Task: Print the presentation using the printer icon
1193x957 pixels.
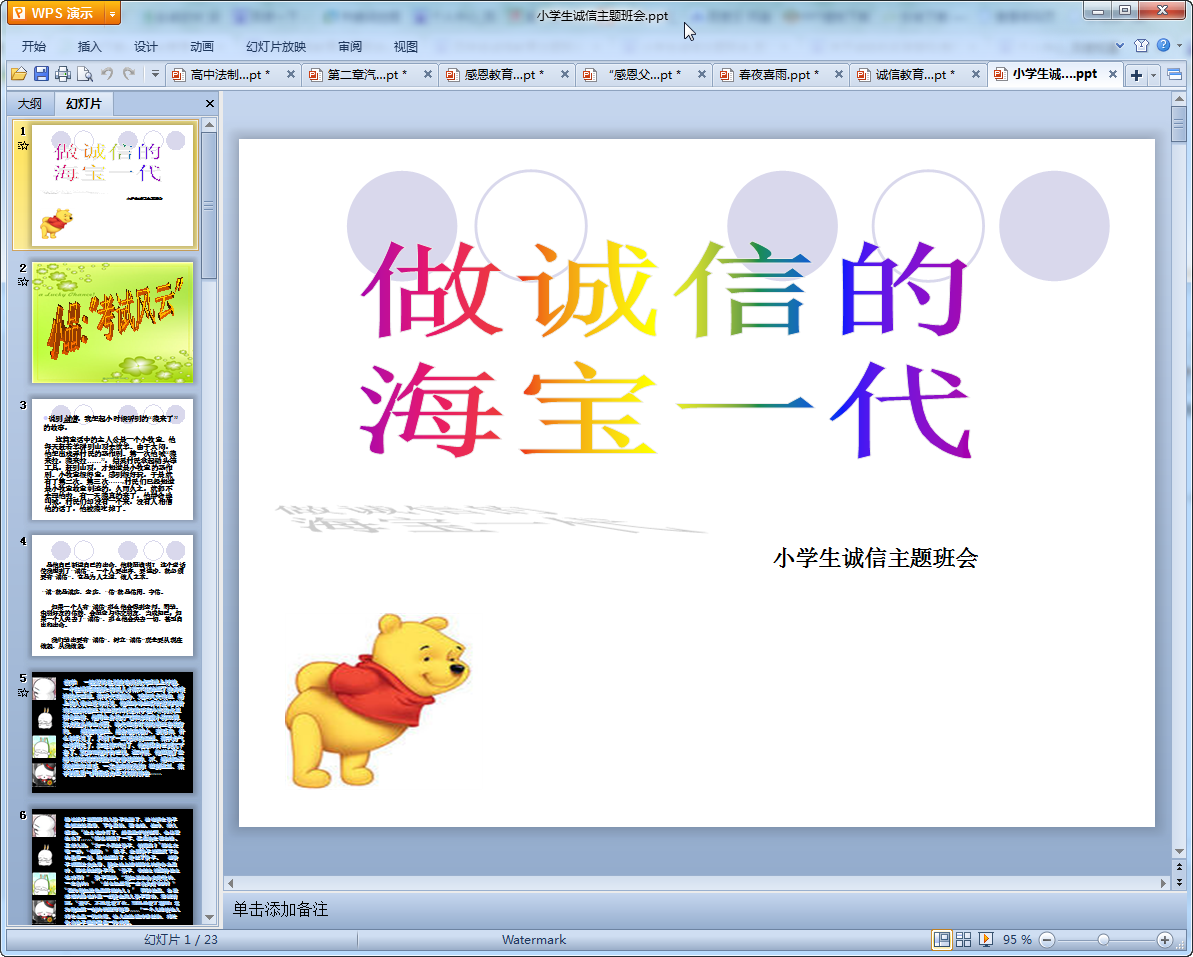Action: tap(63, 74)
